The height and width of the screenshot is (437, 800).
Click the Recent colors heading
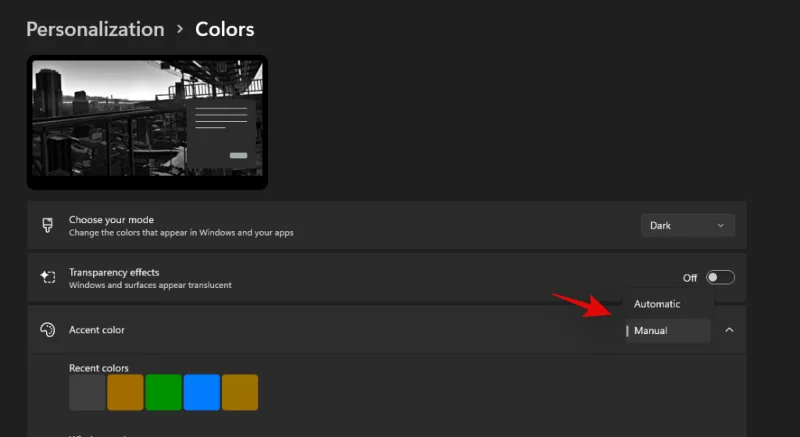click(x=98, y=368)
